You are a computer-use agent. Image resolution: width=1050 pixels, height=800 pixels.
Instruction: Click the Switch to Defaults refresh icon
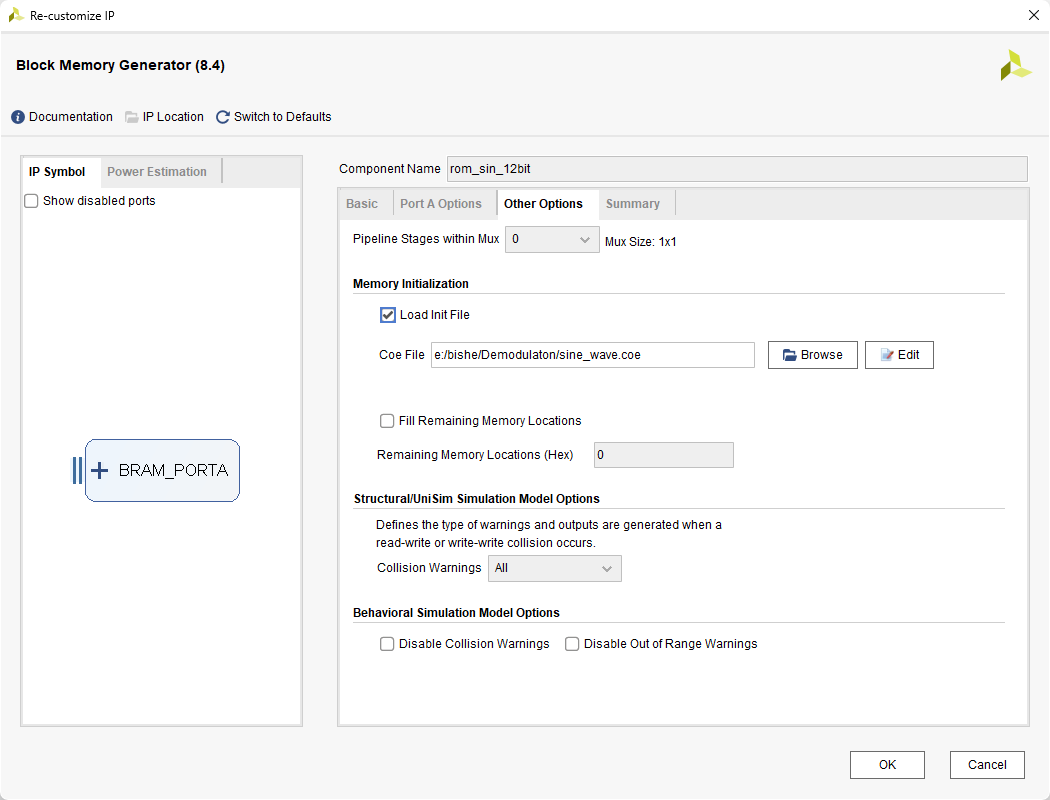pos(223,117)
